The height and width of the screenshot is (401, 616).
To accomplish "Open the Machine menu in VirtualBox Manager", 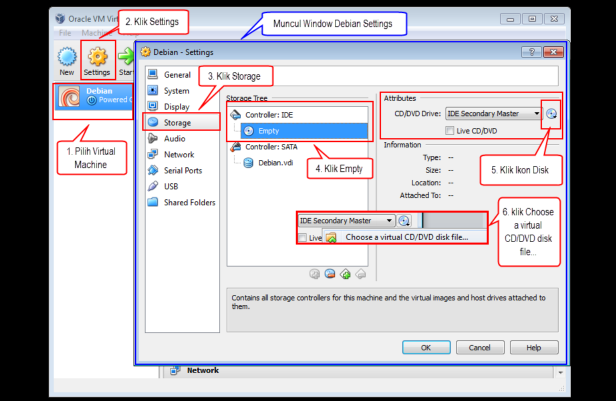I will (97, 33).
